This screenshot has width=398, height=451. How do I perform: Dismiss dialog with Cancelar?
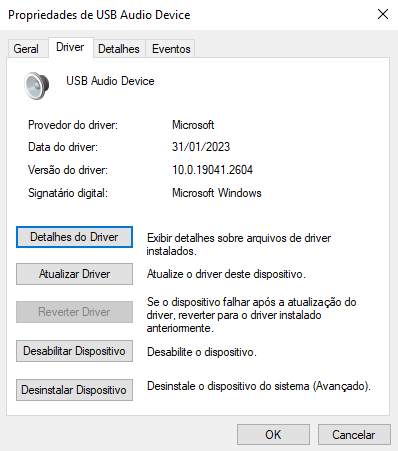[354, 435]
